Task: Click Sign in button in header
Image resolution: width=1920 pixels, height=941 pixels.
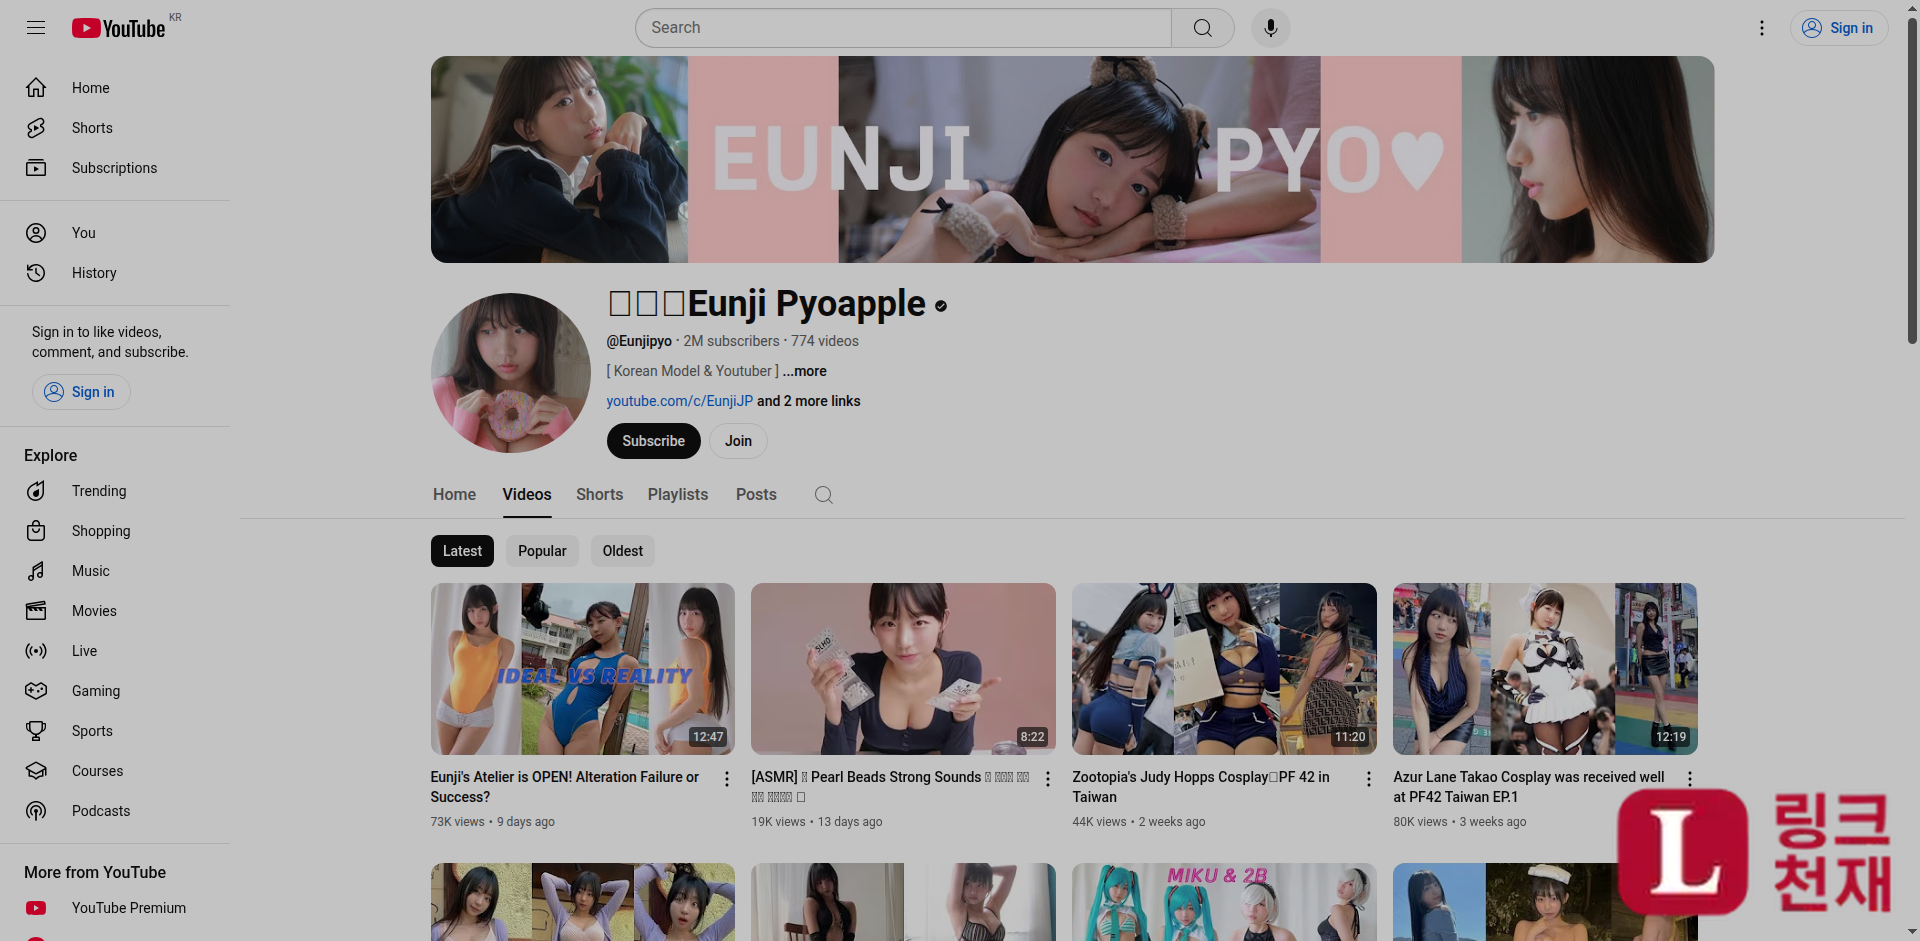Action: [1839, 28]
